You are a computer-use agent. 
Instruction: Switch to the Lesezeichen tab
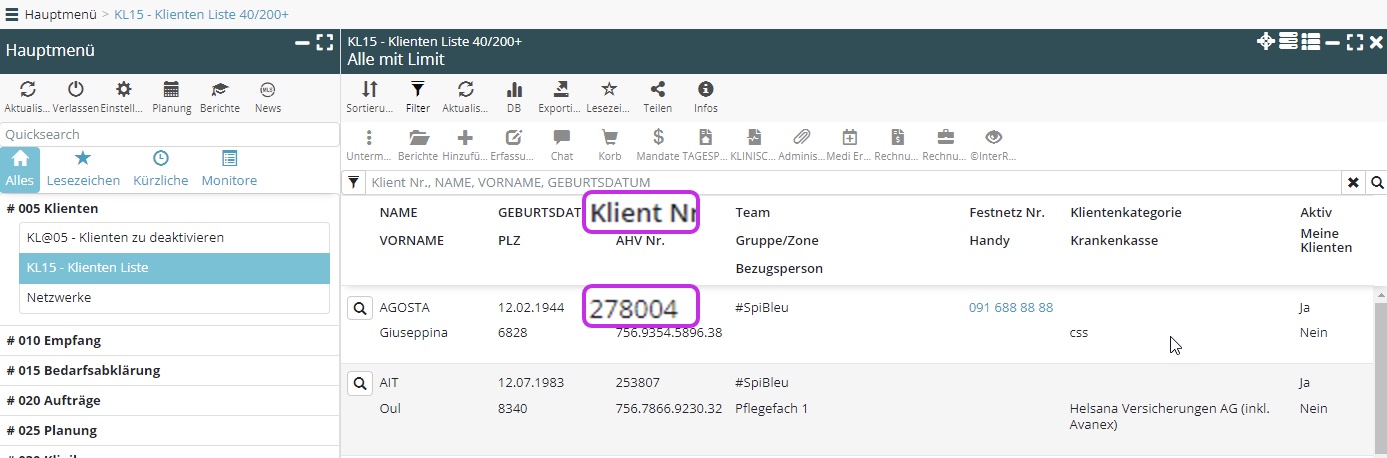pos(83,168)
